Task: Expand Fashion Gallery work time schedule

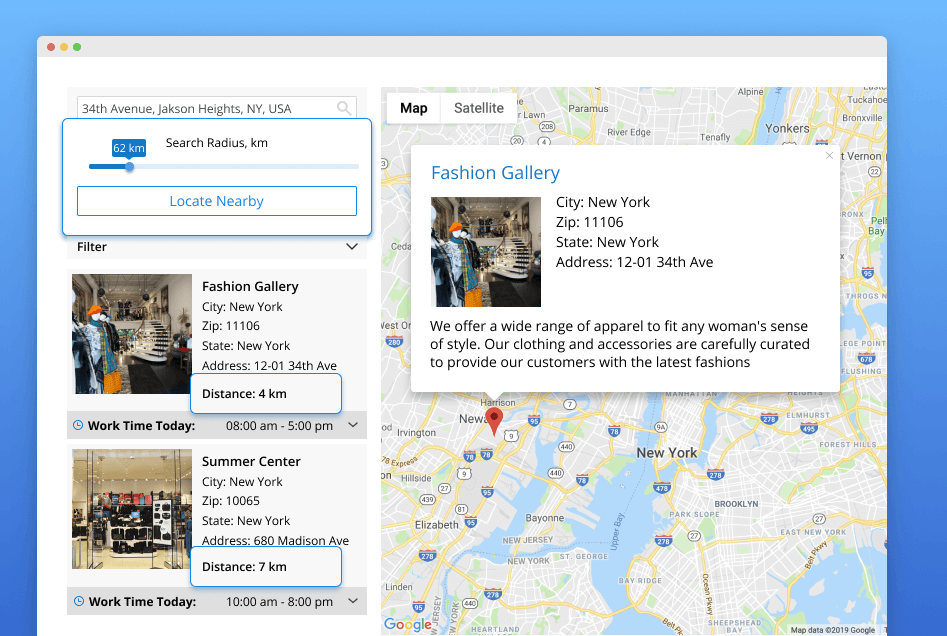Action: click(352, 425)
